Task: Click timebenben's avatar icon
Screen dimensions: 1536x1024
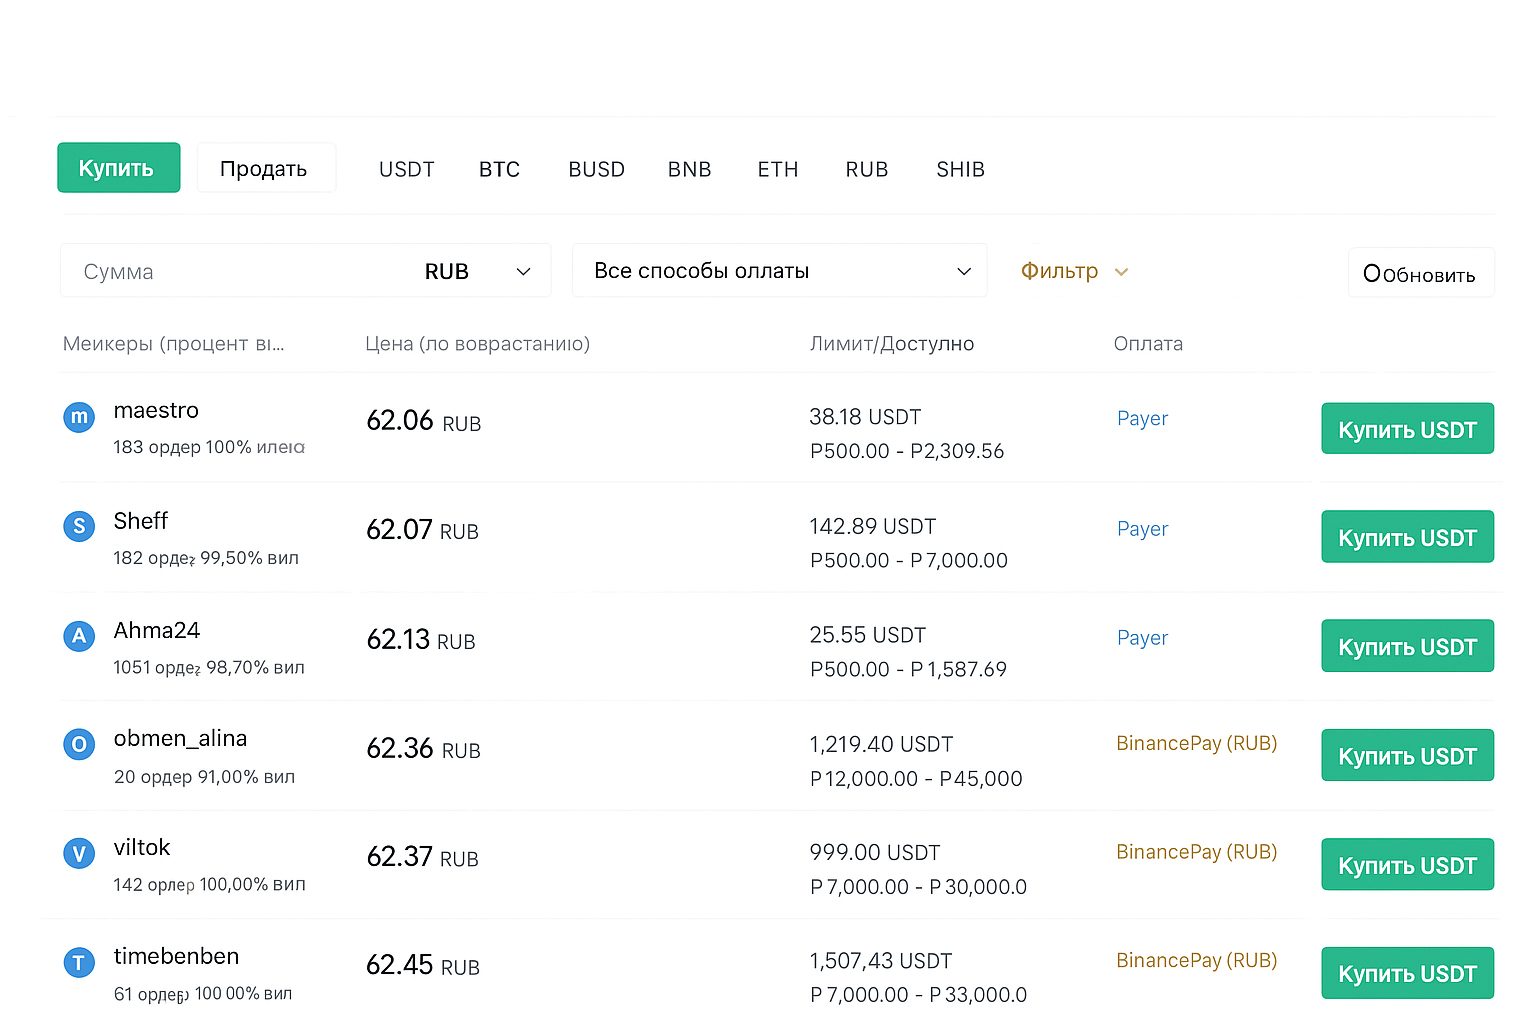Action: pos(79,962)
